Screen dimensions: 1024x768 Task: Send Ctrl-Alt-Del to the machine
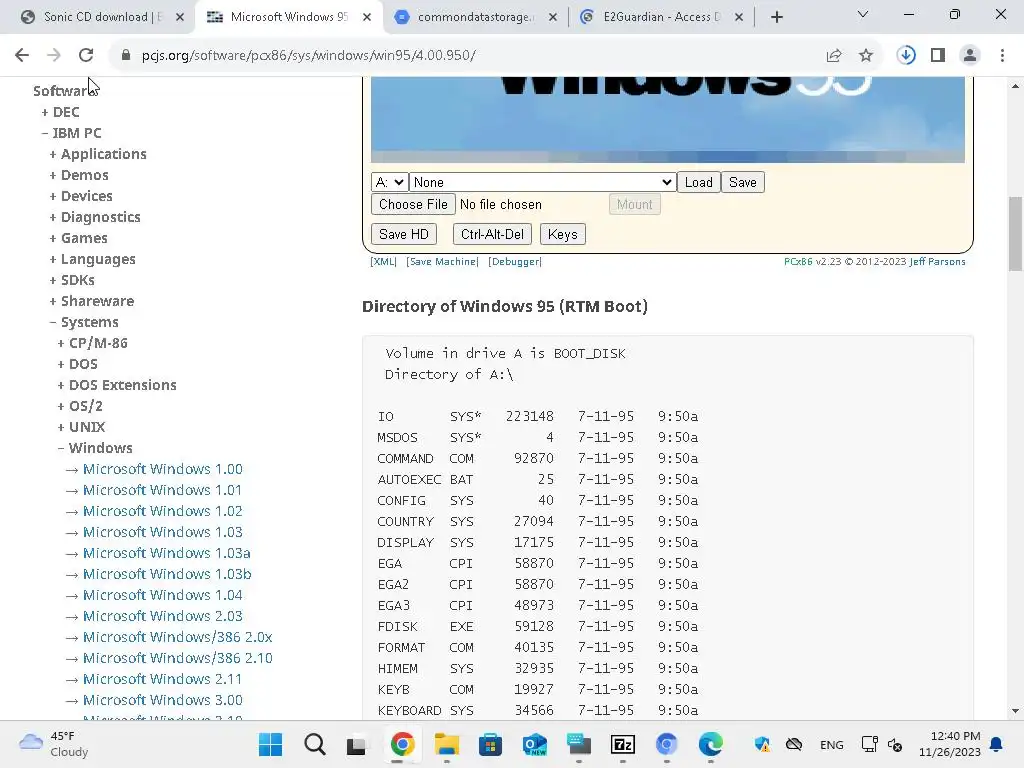pyautogui.click(x=492, y=234)
